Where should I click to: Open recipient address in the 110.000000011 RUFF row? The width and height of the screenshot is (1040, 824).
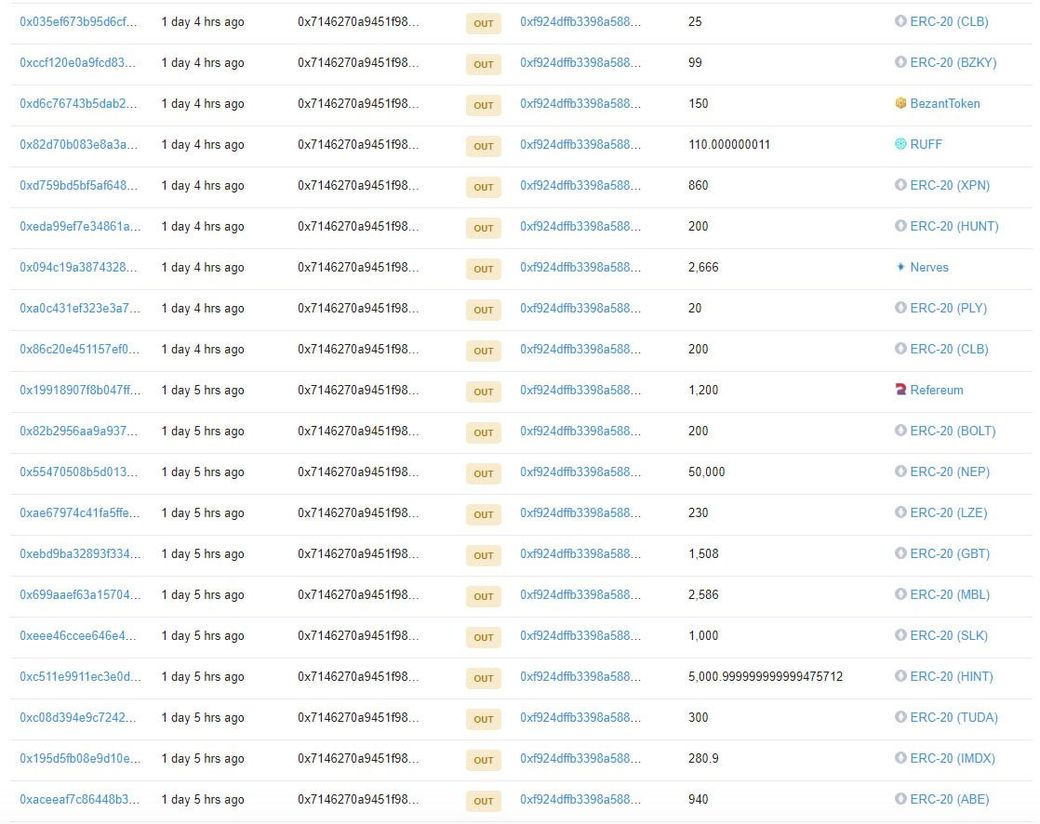(x=580, y=145)
